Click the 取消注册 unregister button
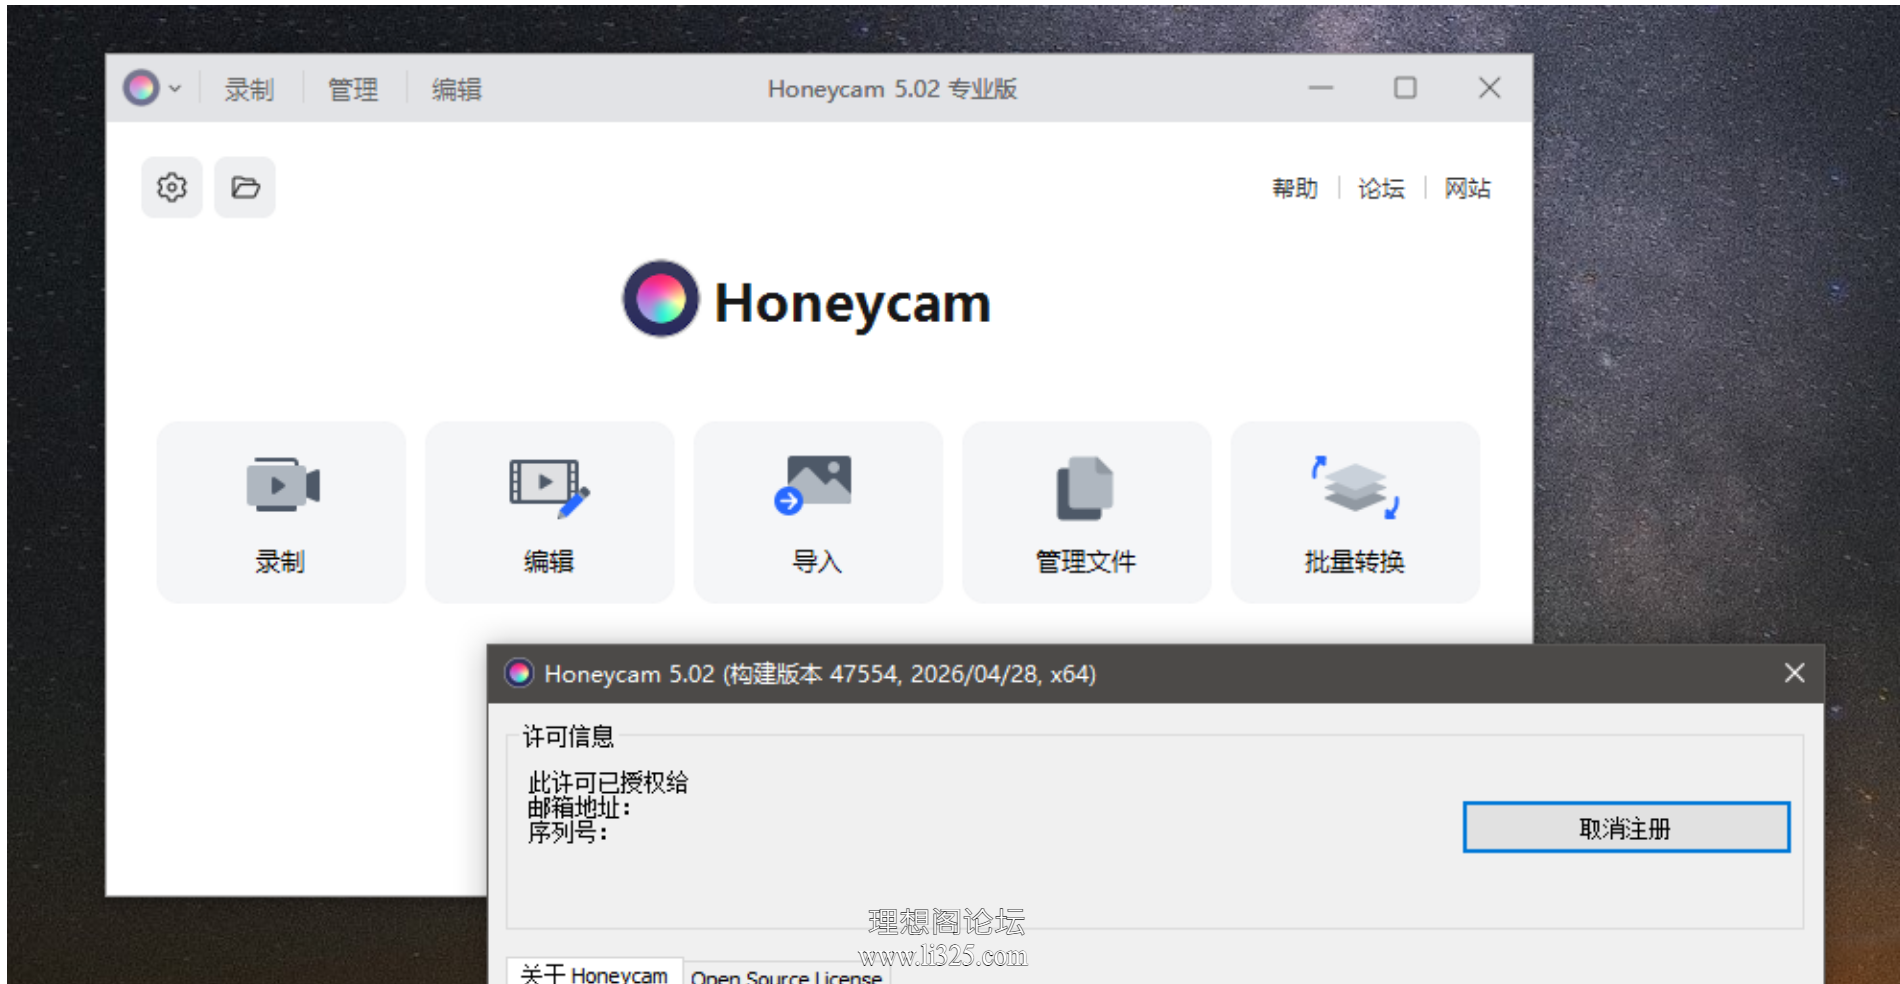The width and height of the screenshot is (1900, 984). 1626,827
